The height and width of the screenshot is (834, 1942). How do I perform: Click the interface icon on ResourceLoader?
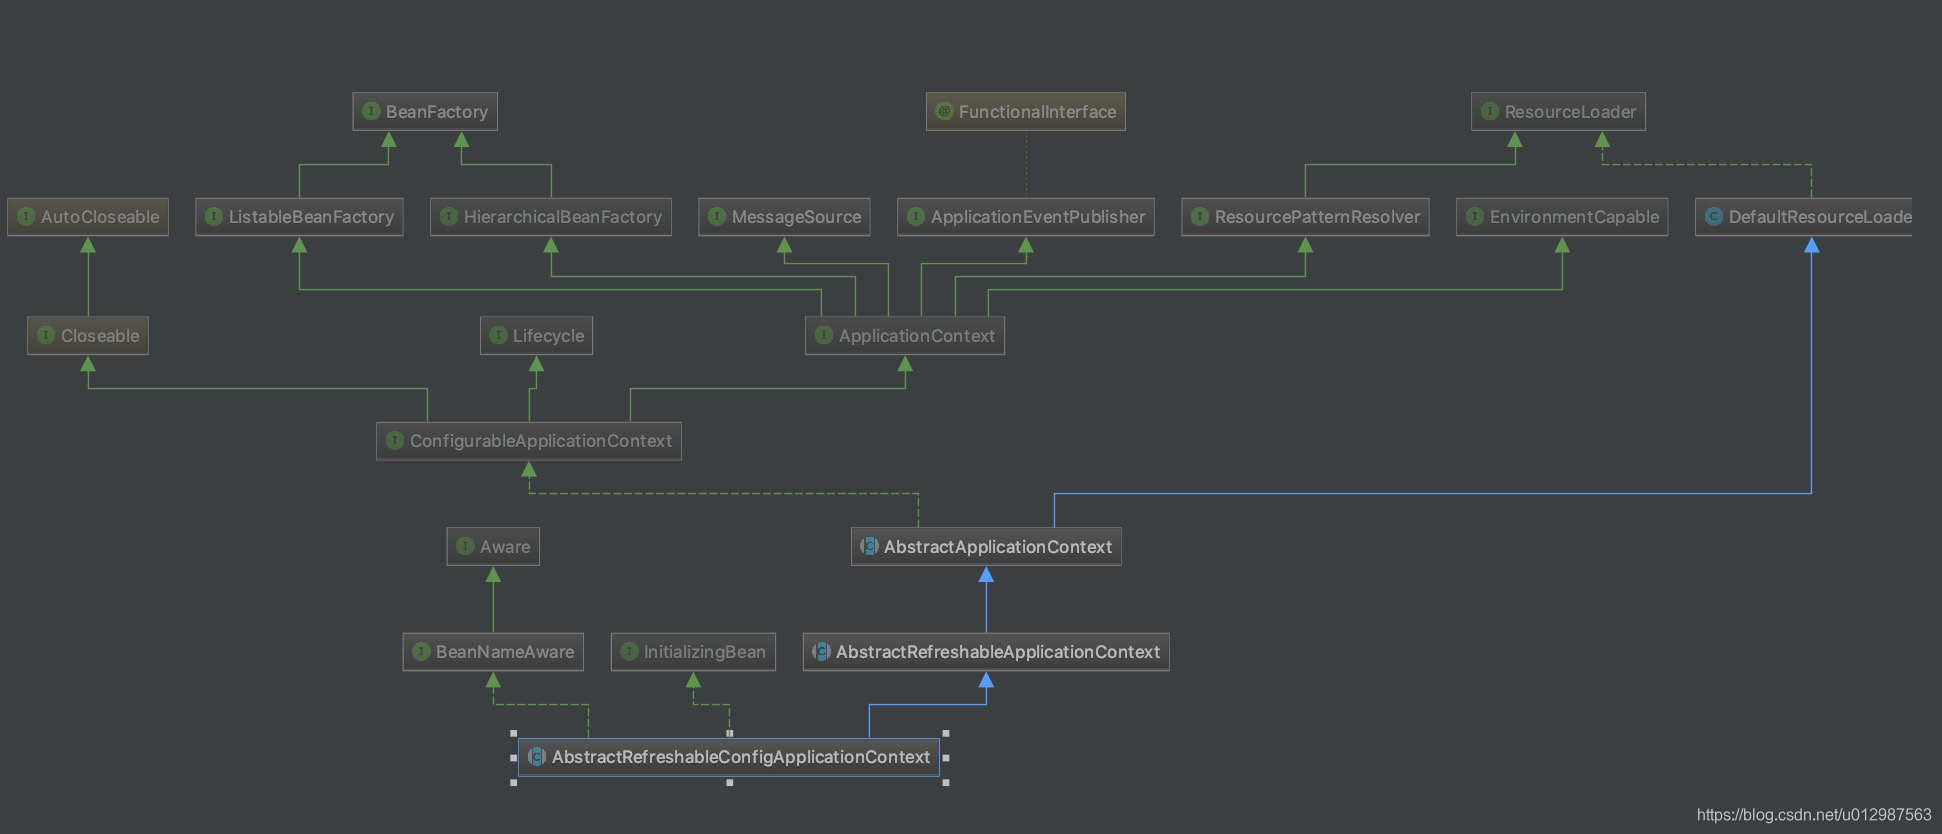(1490, 111)
